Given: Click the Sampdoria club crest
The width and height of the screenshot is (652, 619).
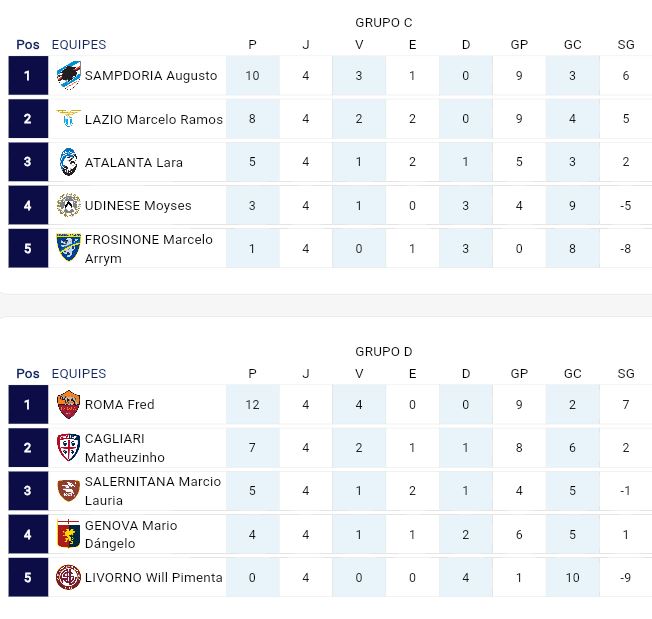Looking at the screenshot, I should 69,75.
